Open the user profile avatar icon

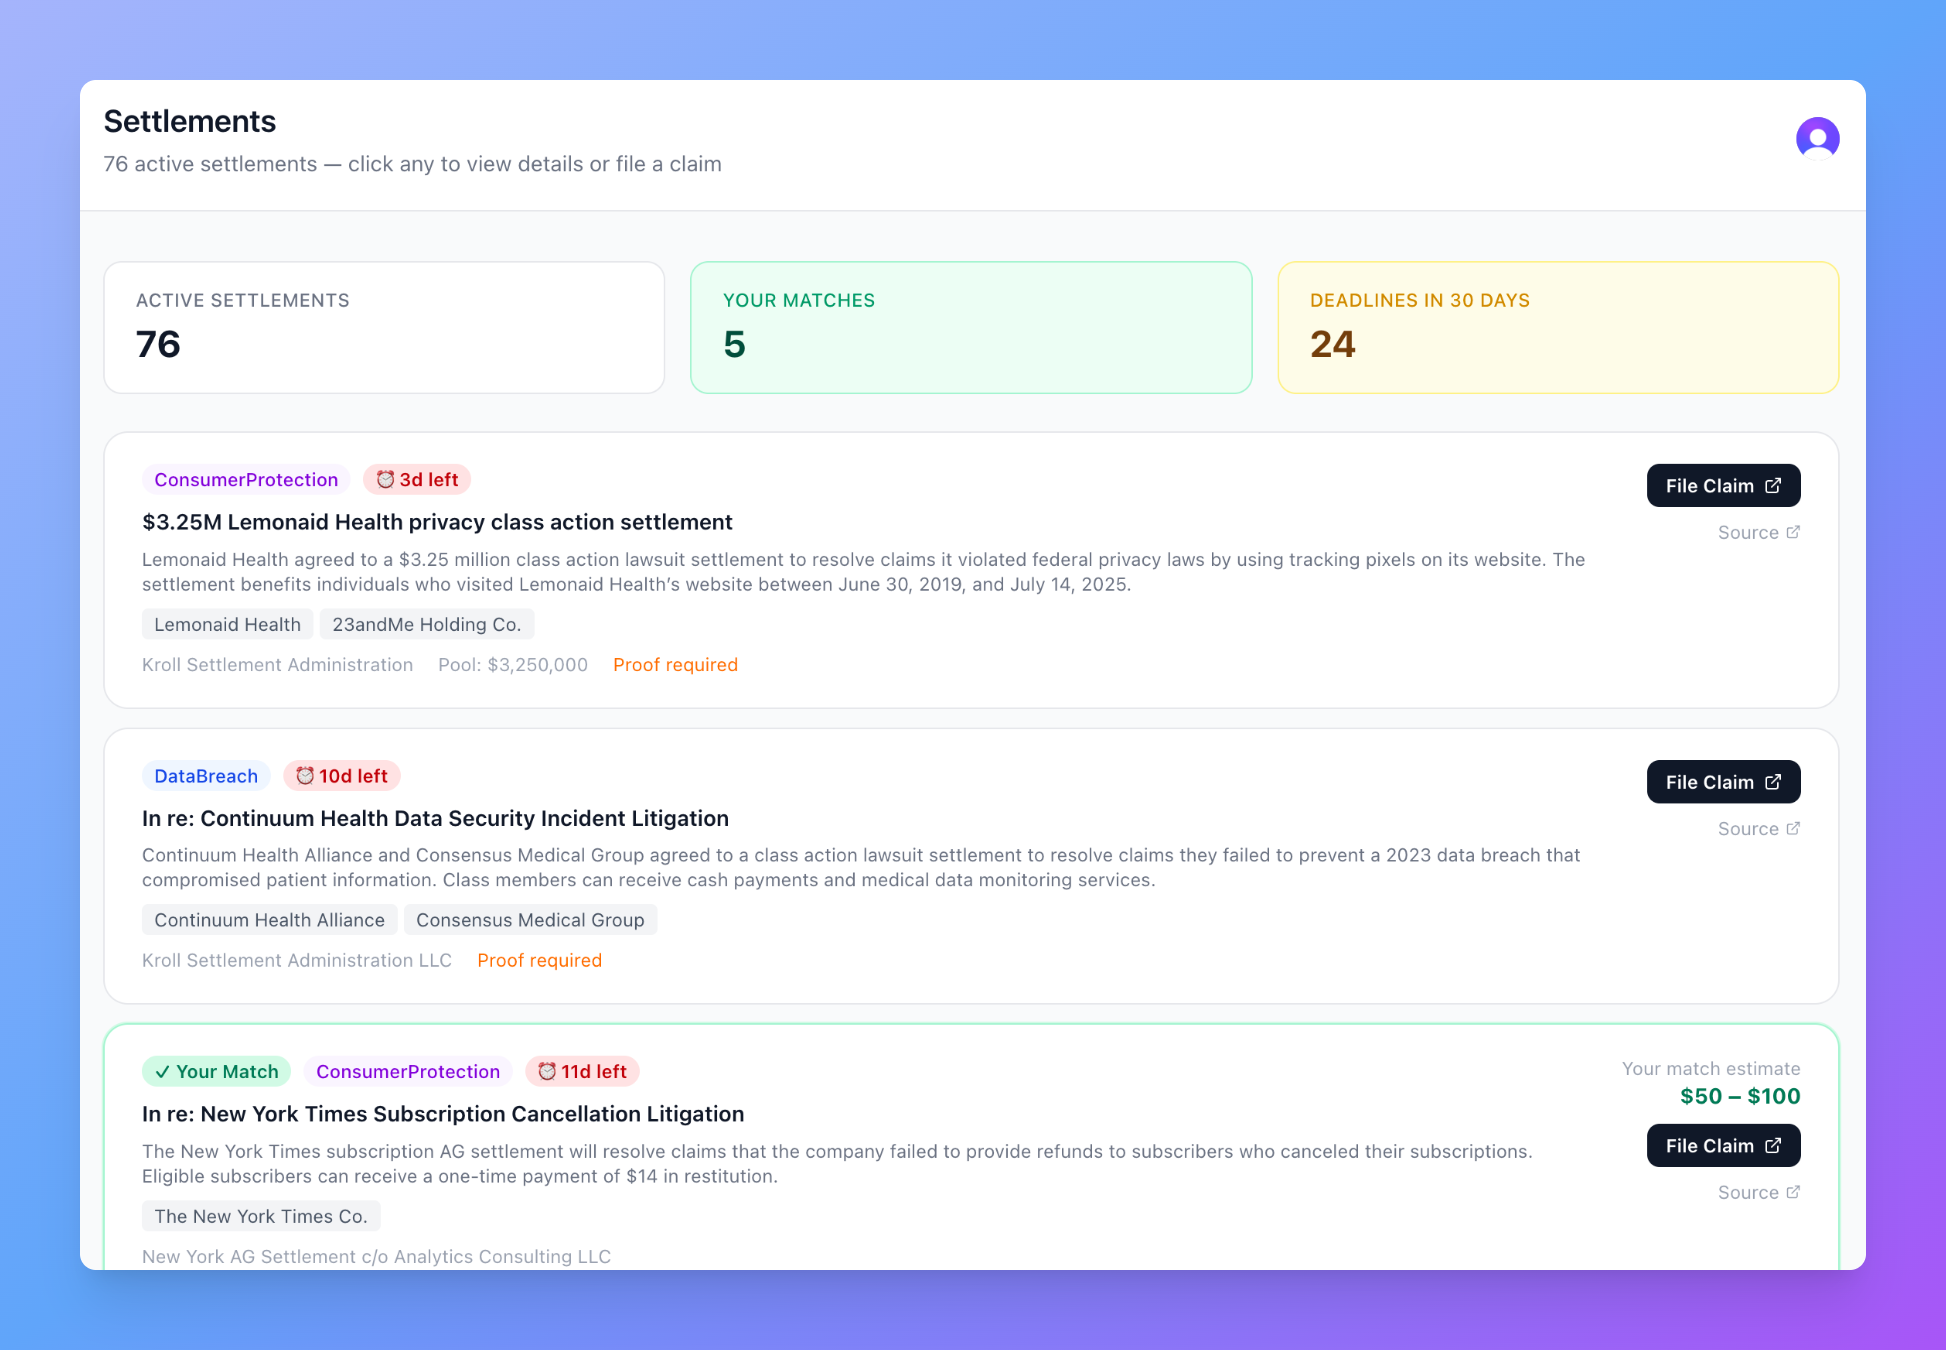click(x=1817, y=139)
